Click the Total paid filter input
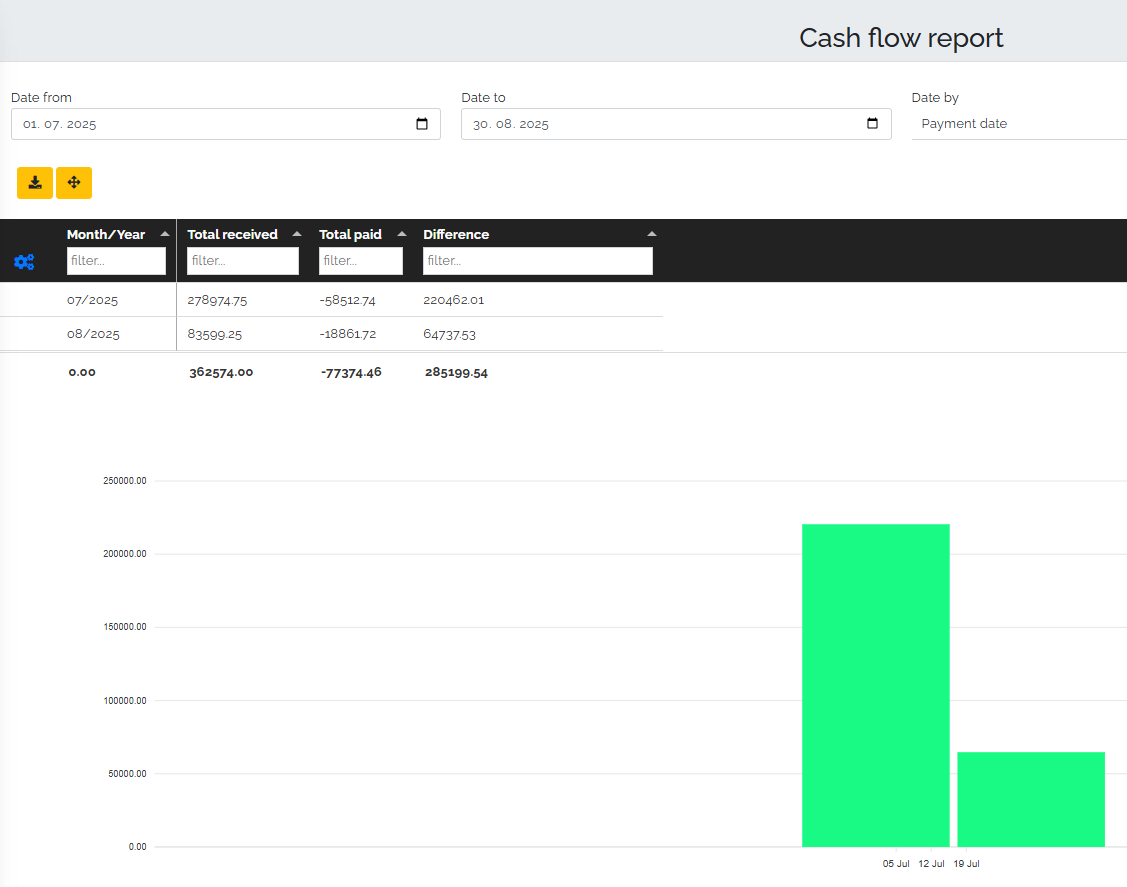This screenshot has height=887, width=1127. click(361, 261)
